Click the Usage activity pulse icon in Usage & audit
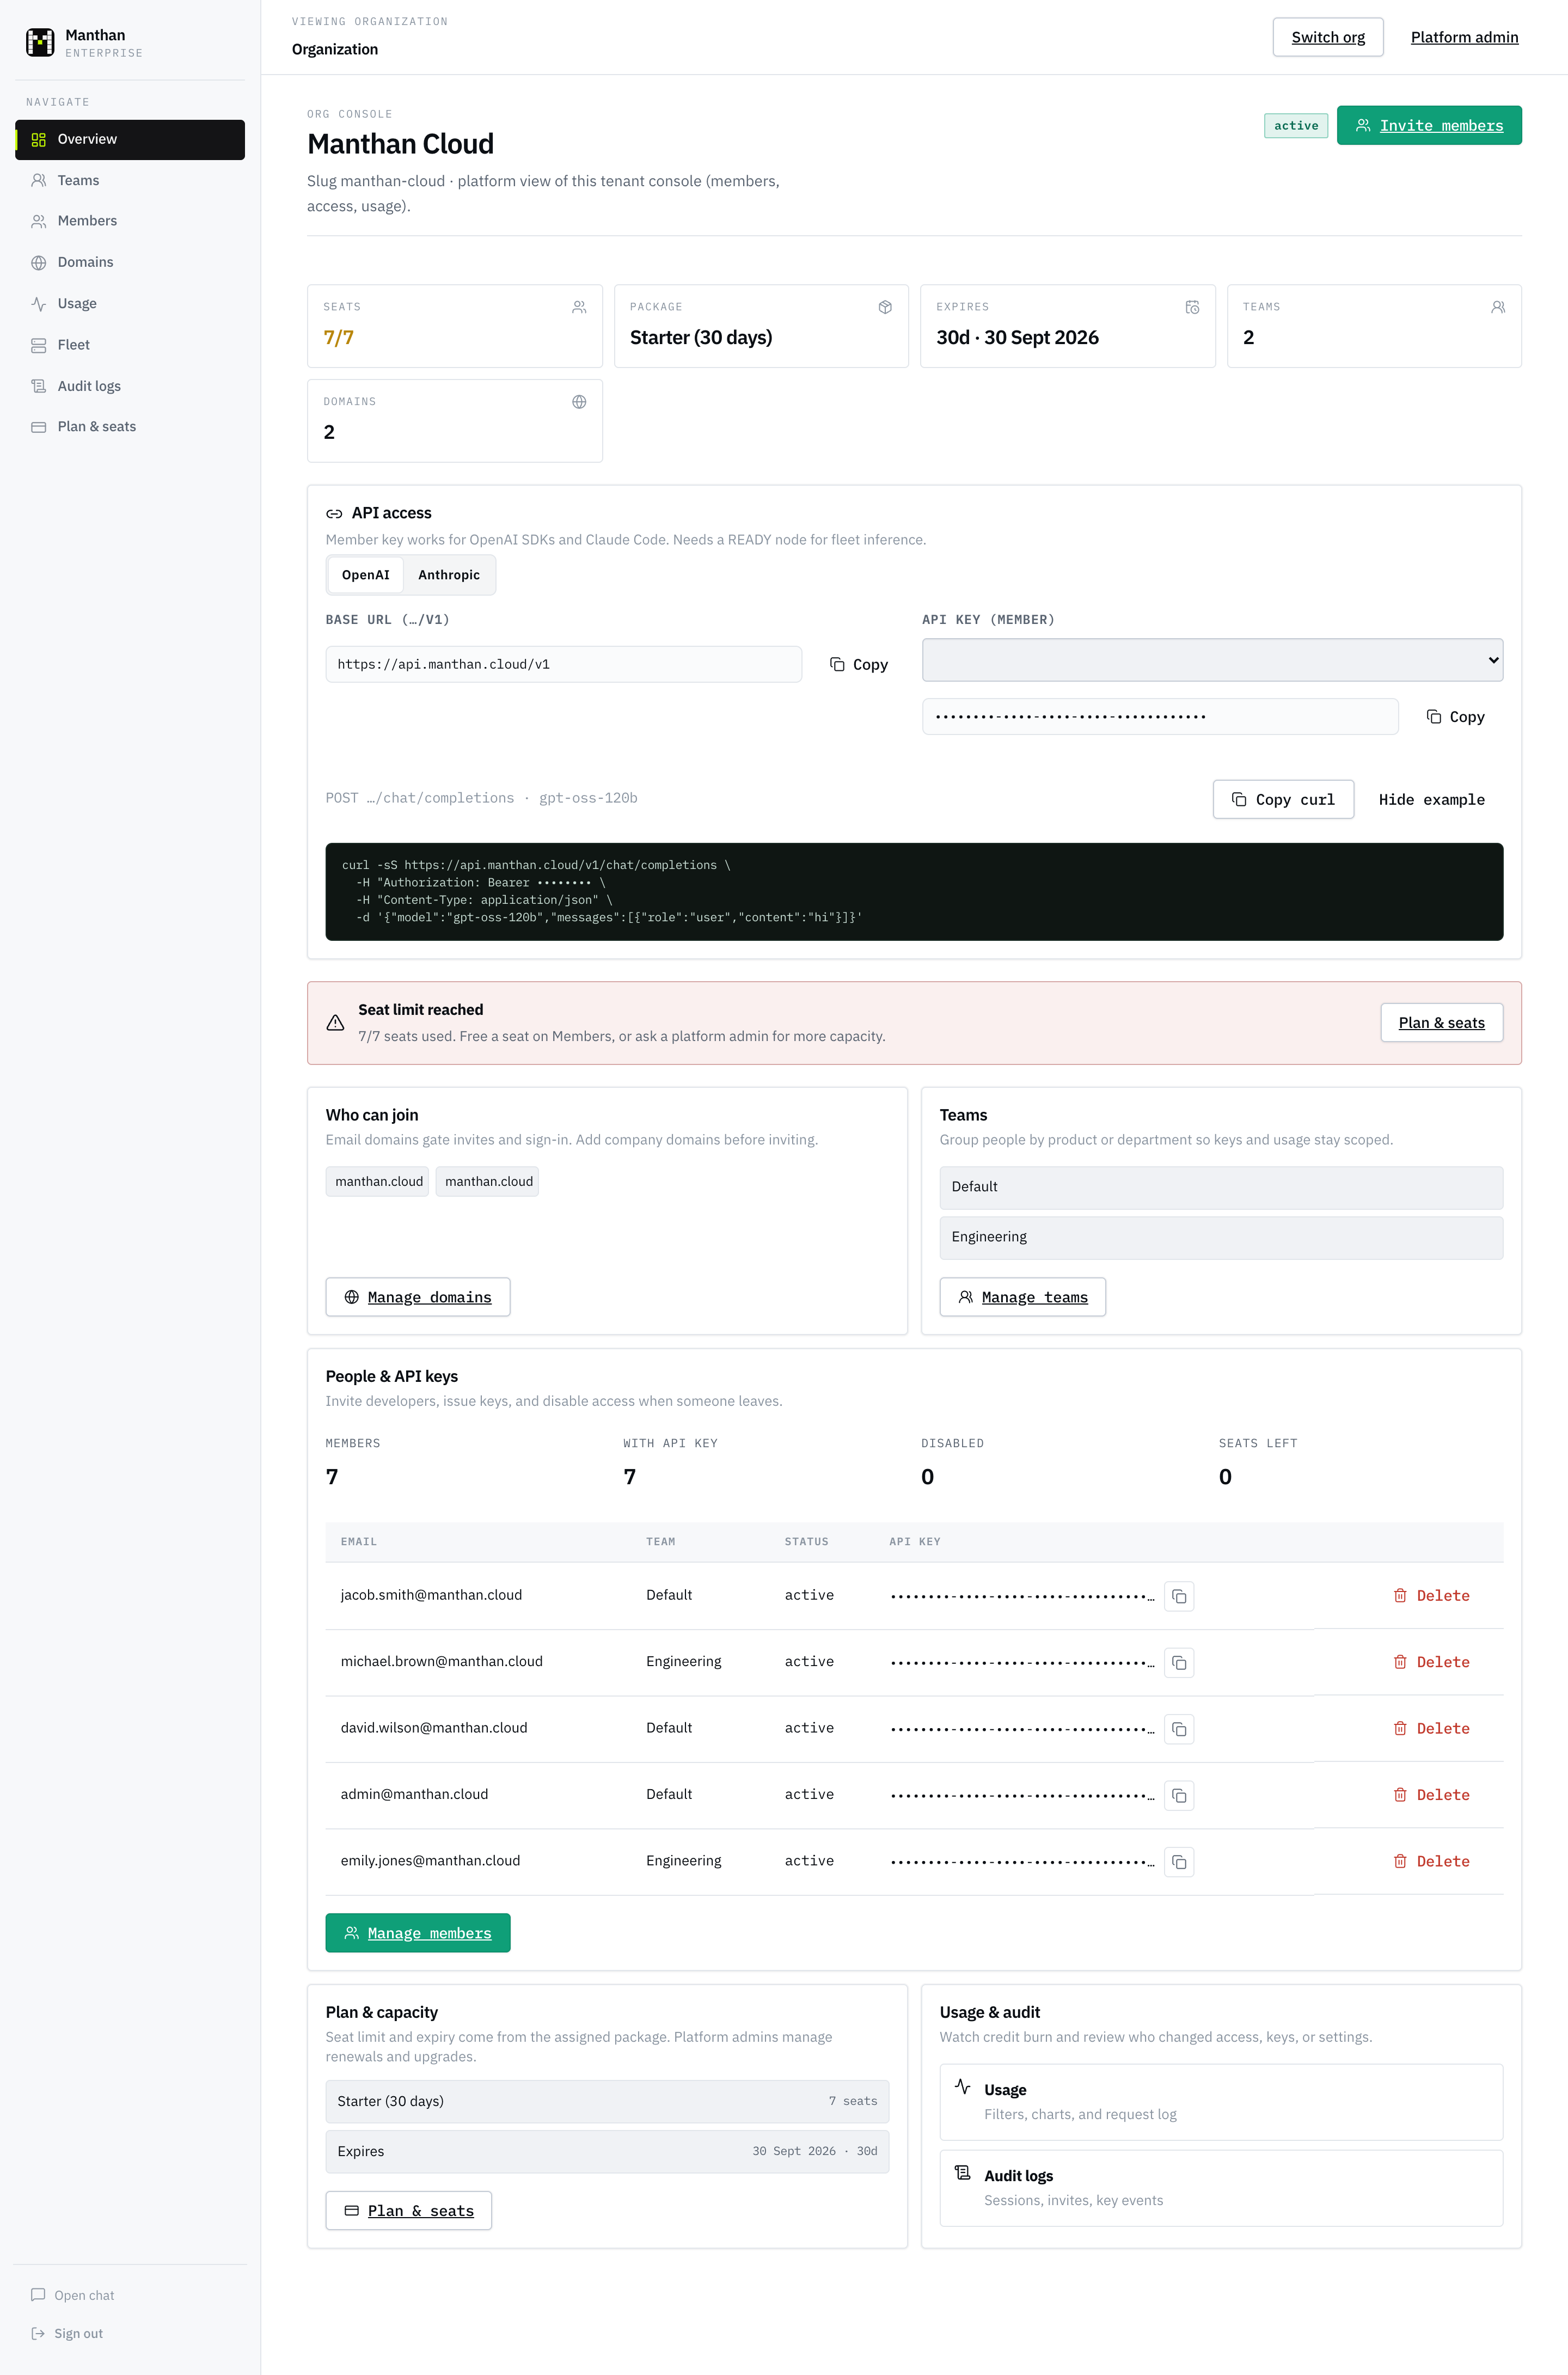 [963, 2086]
